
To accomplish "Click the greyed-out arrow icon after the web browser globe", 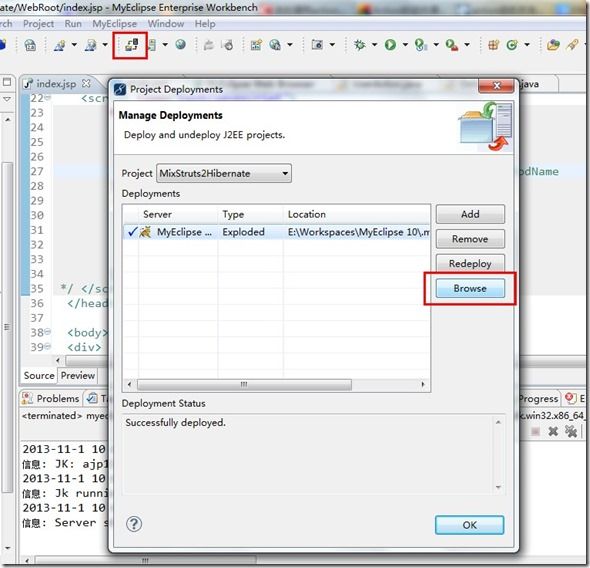I will [208, 45].
